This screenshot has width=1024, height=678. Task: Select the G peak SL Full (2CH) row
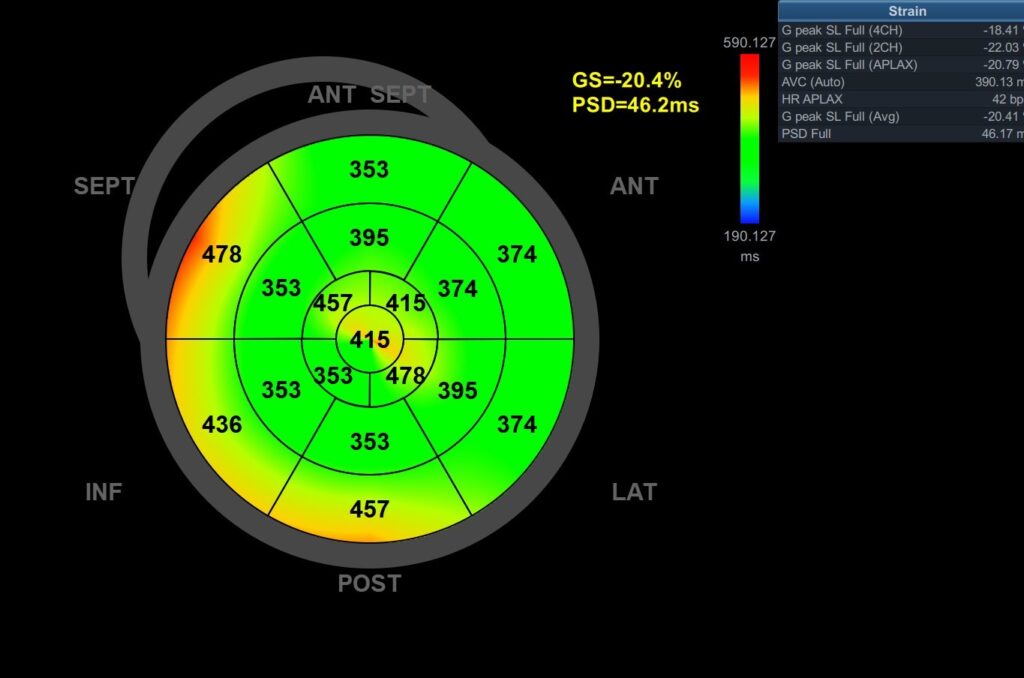tap(901, 47)
